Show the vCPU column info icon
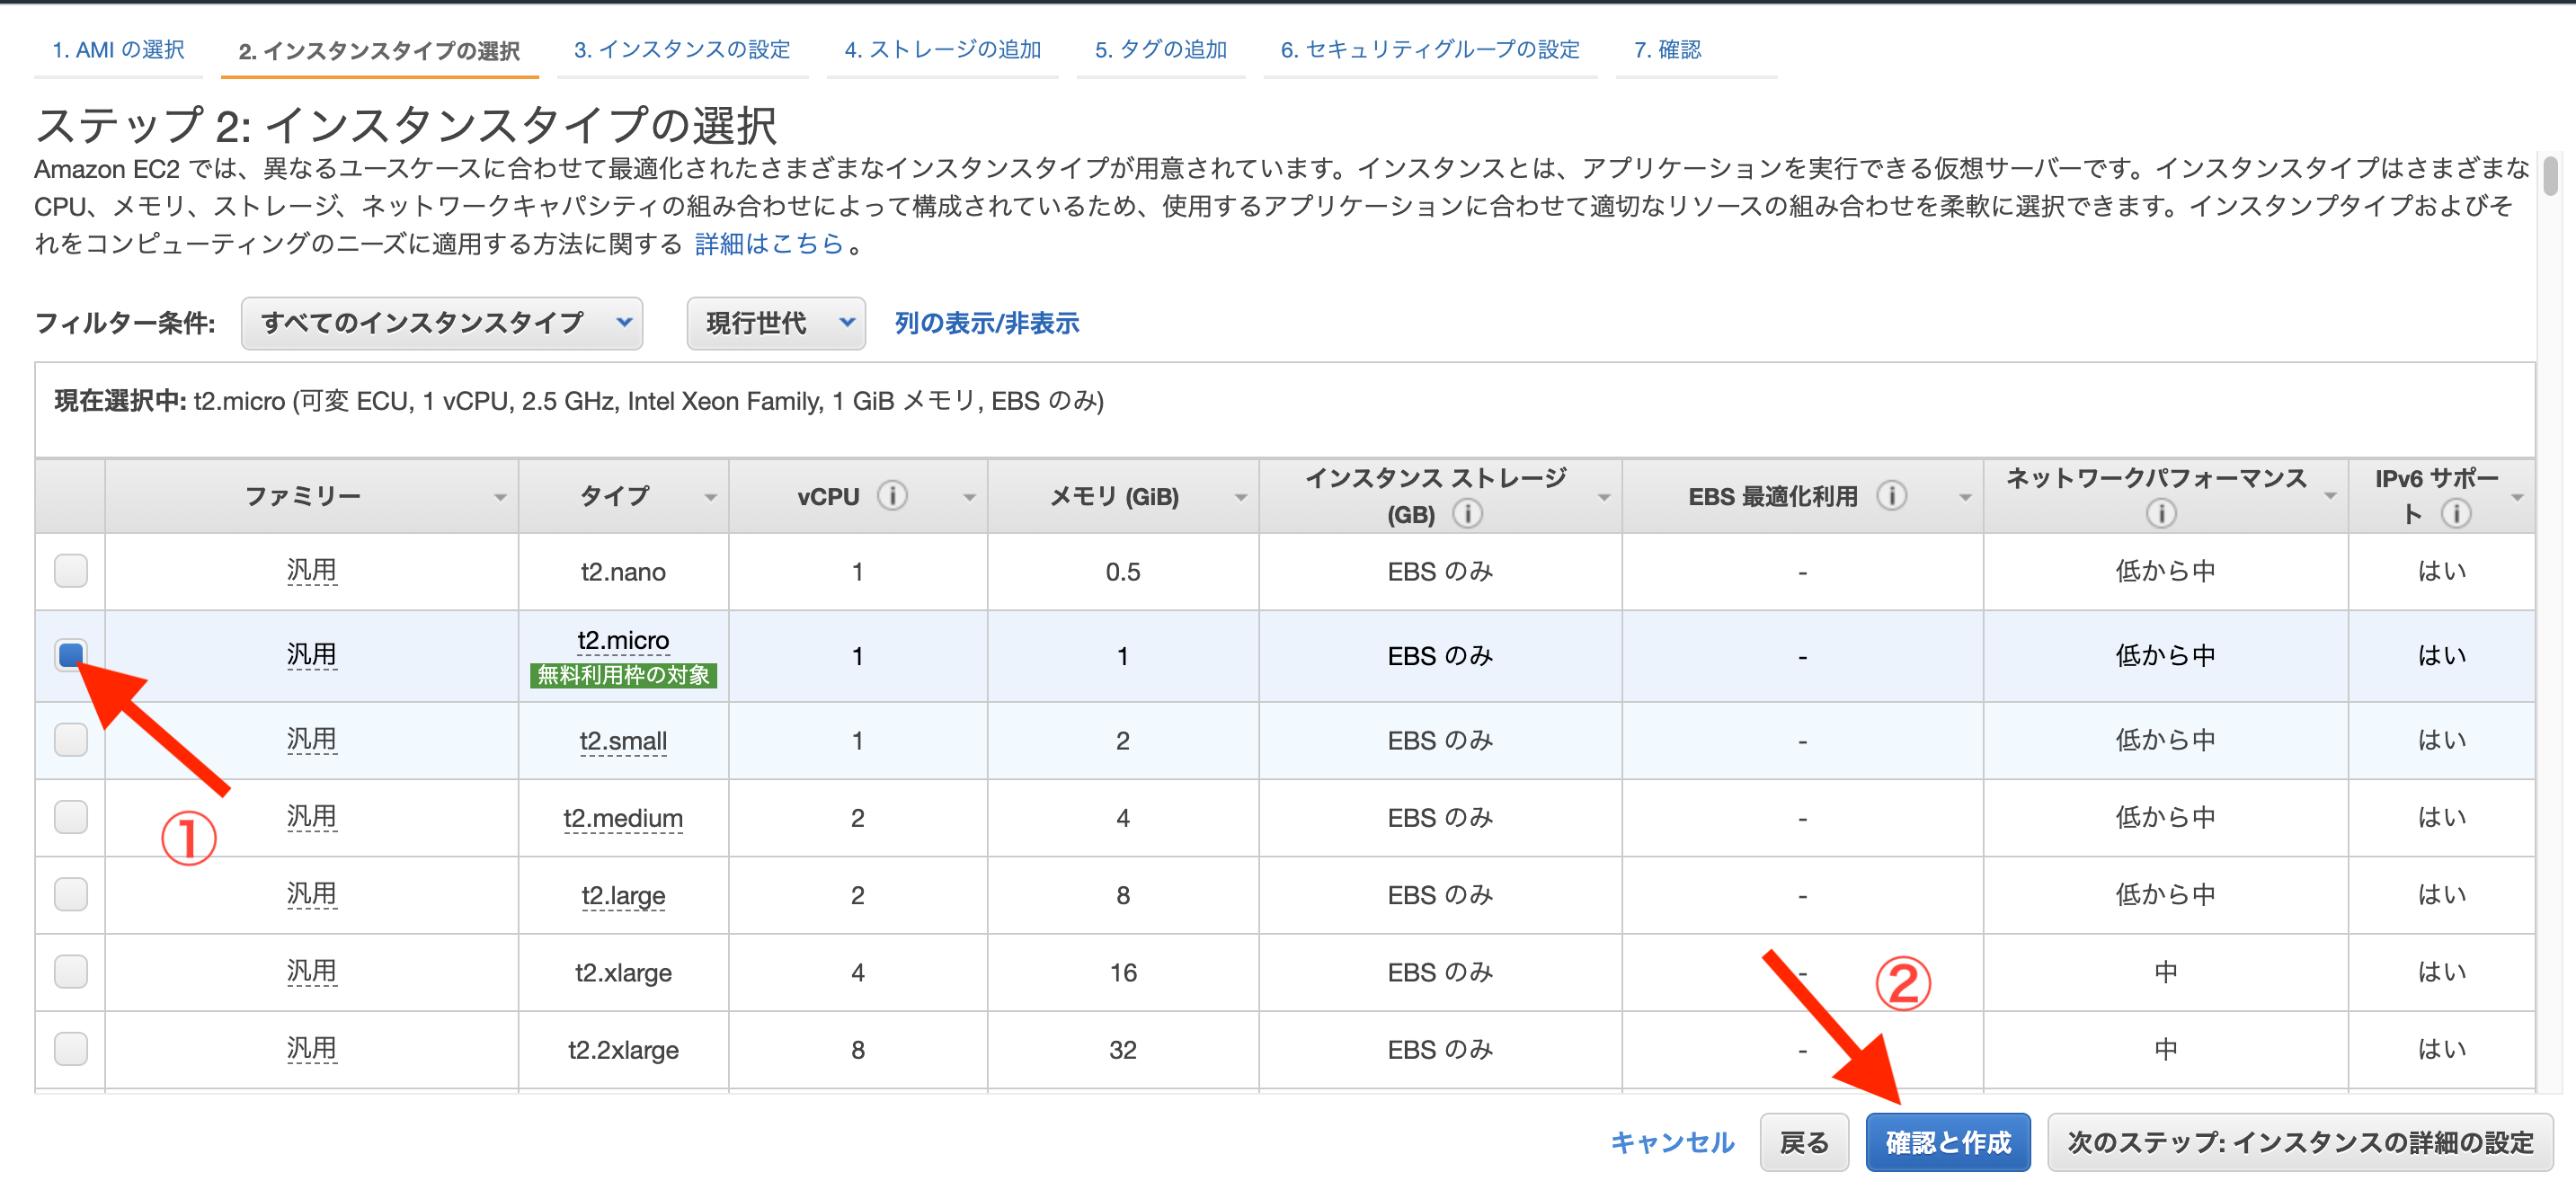Image resolution: width=2576 pixels, height=1190 pixels. coord(892,495)
